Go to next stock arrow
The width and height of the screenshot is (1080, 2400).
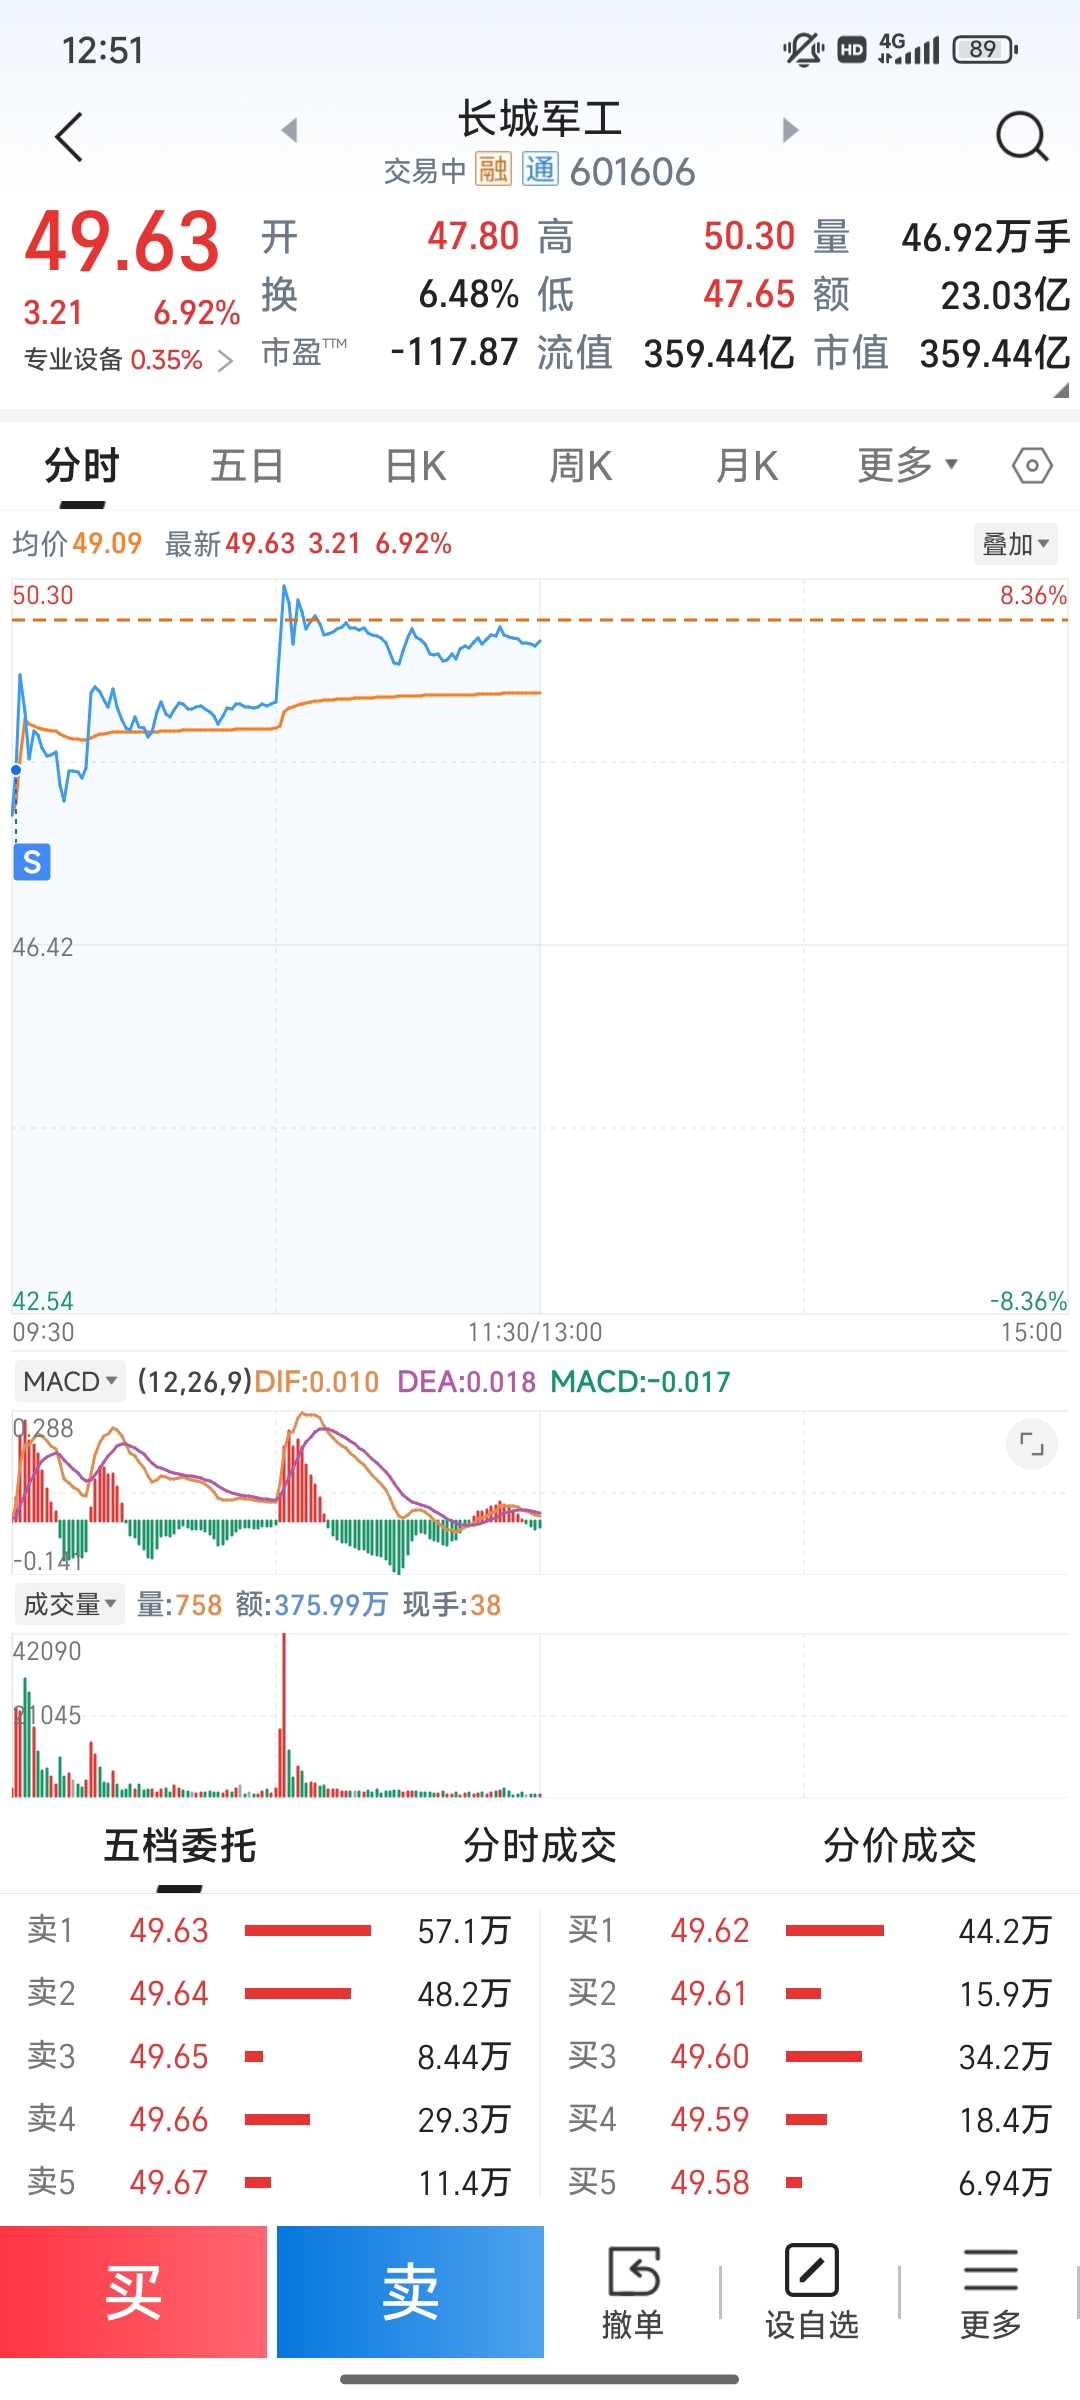(x=790, y=130)
